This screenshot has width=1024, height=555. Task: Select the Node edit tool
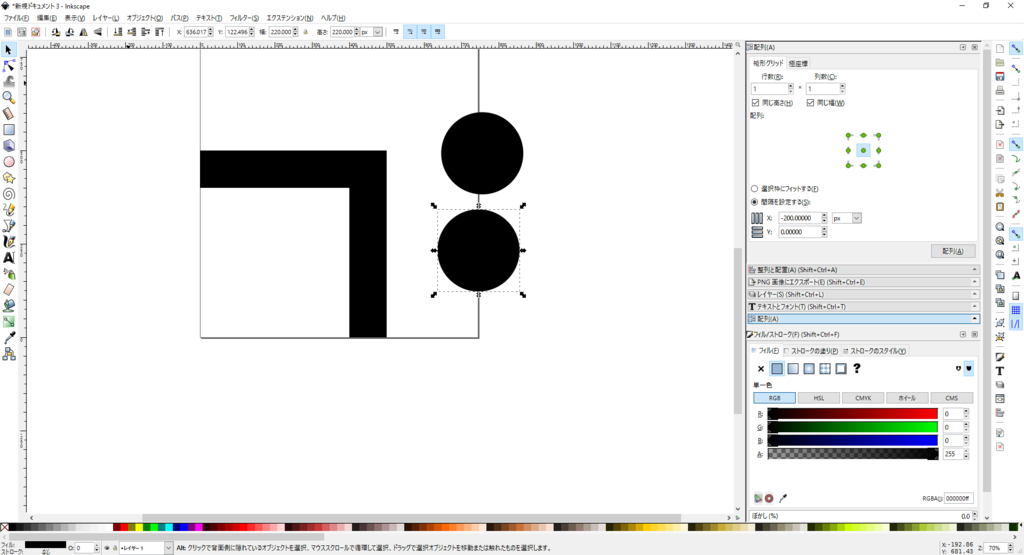(x=8, y=66)
